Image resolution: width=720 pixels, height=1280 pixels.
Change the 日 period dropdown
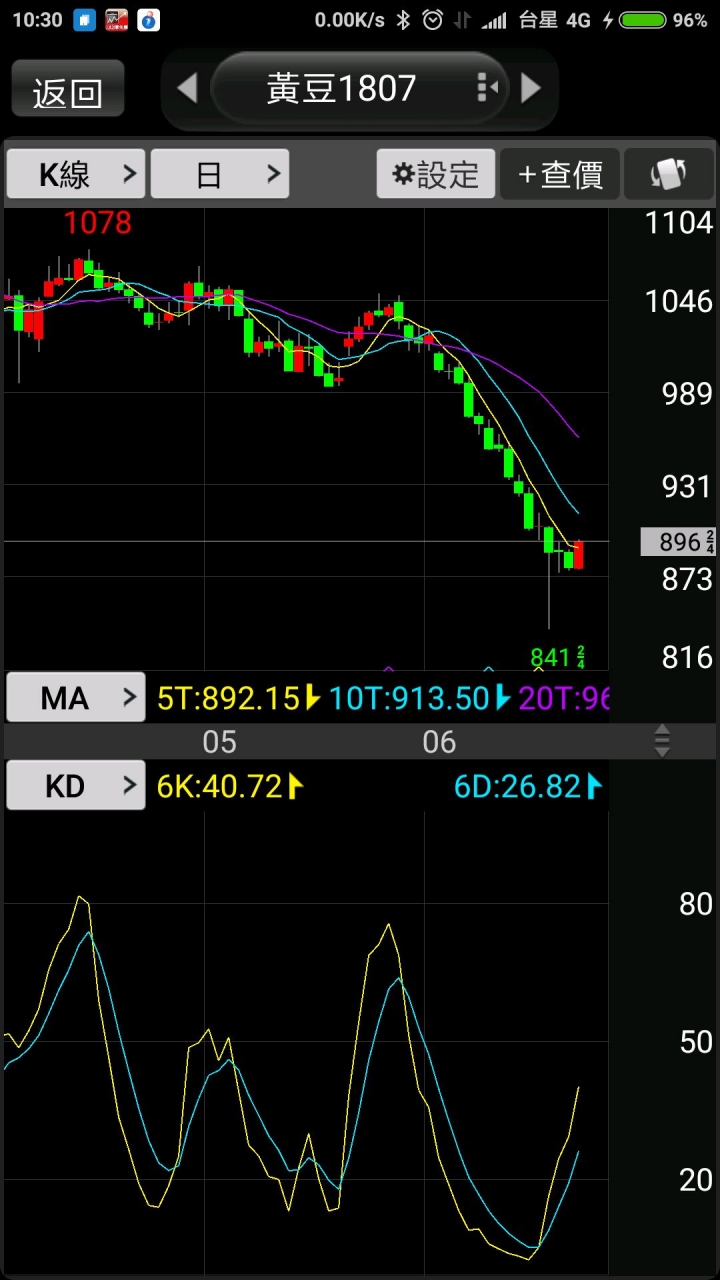(220, 174)
